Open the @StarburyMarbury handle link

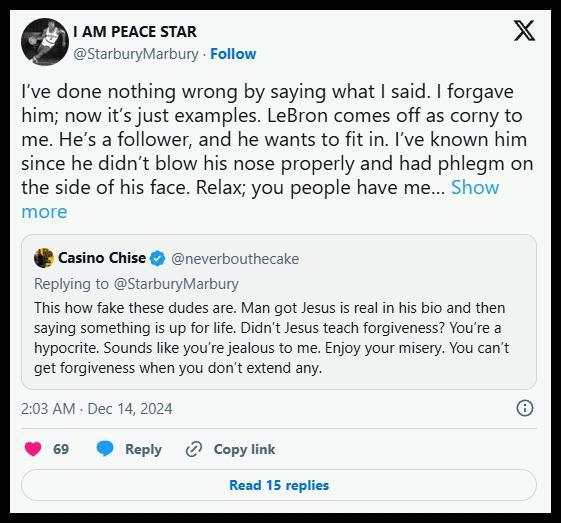[x=136, y=54]
